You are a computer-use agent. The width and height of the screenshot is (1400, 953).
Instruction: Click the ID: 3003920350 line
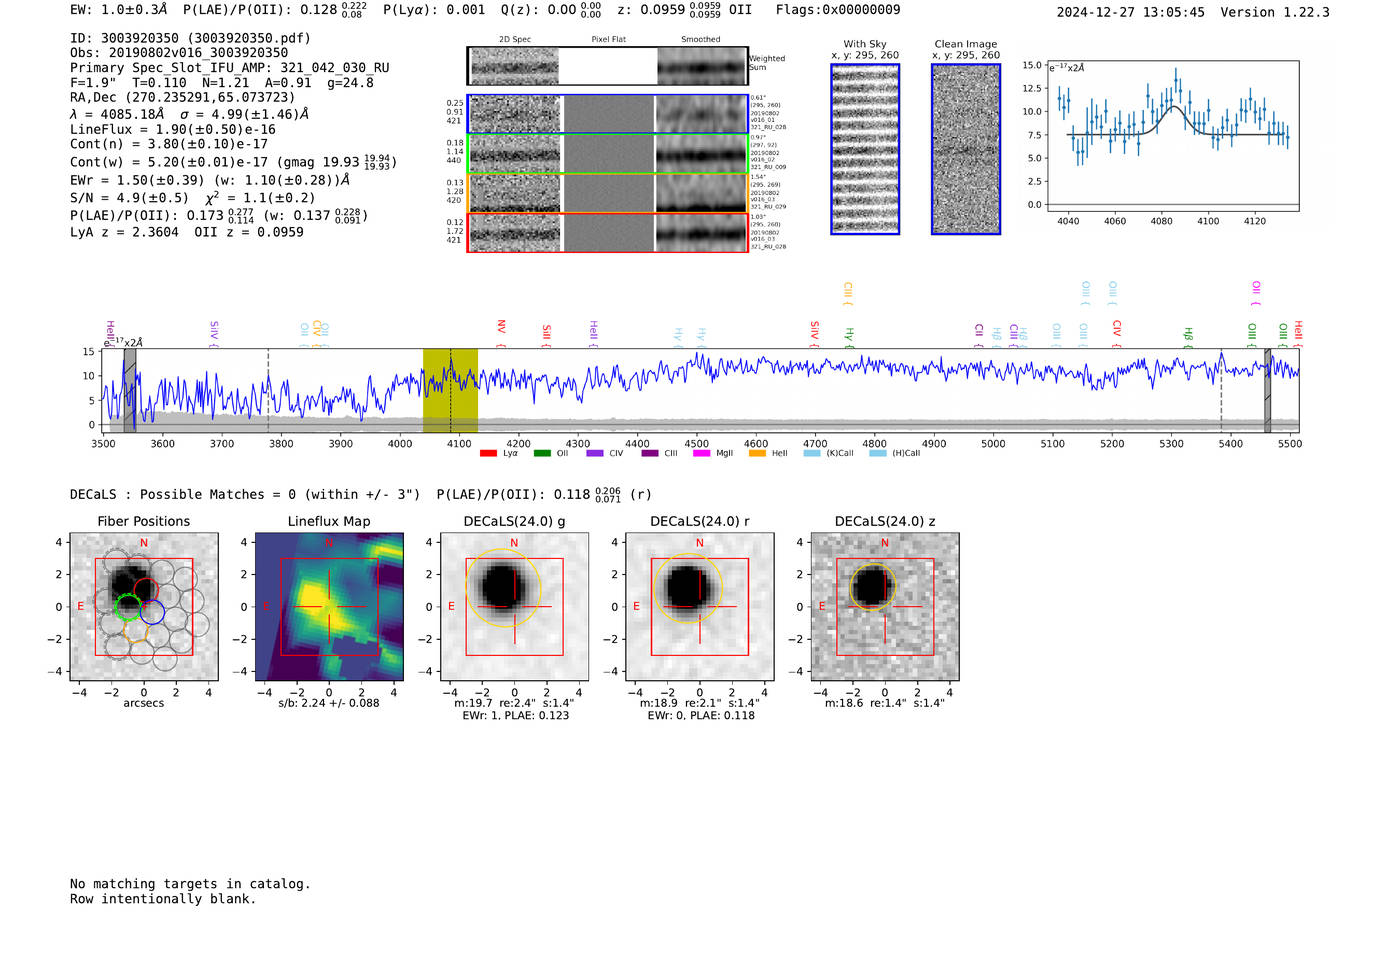pyautogui.click(x=190, y=38)
